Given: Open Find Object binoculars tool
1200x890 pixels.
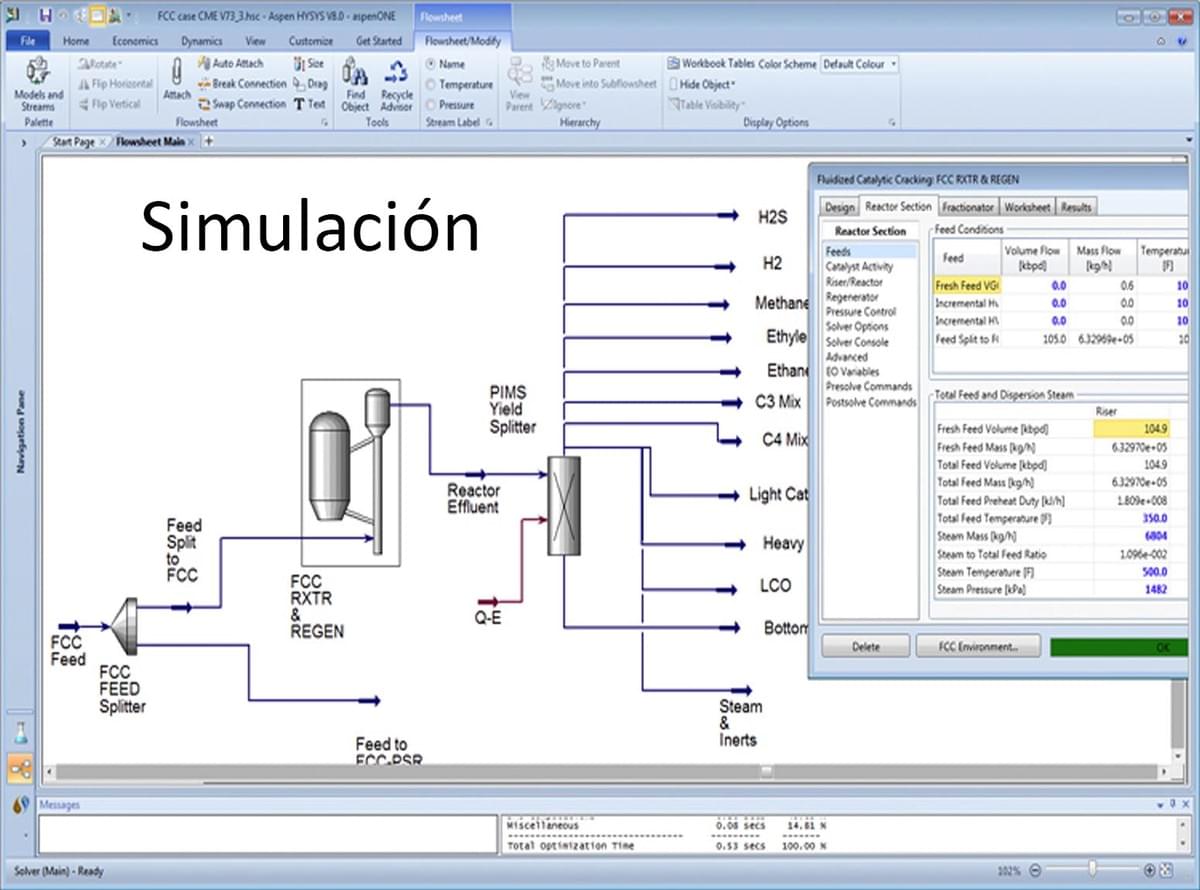Looking at the screenshot, I should tap(355, 84).
